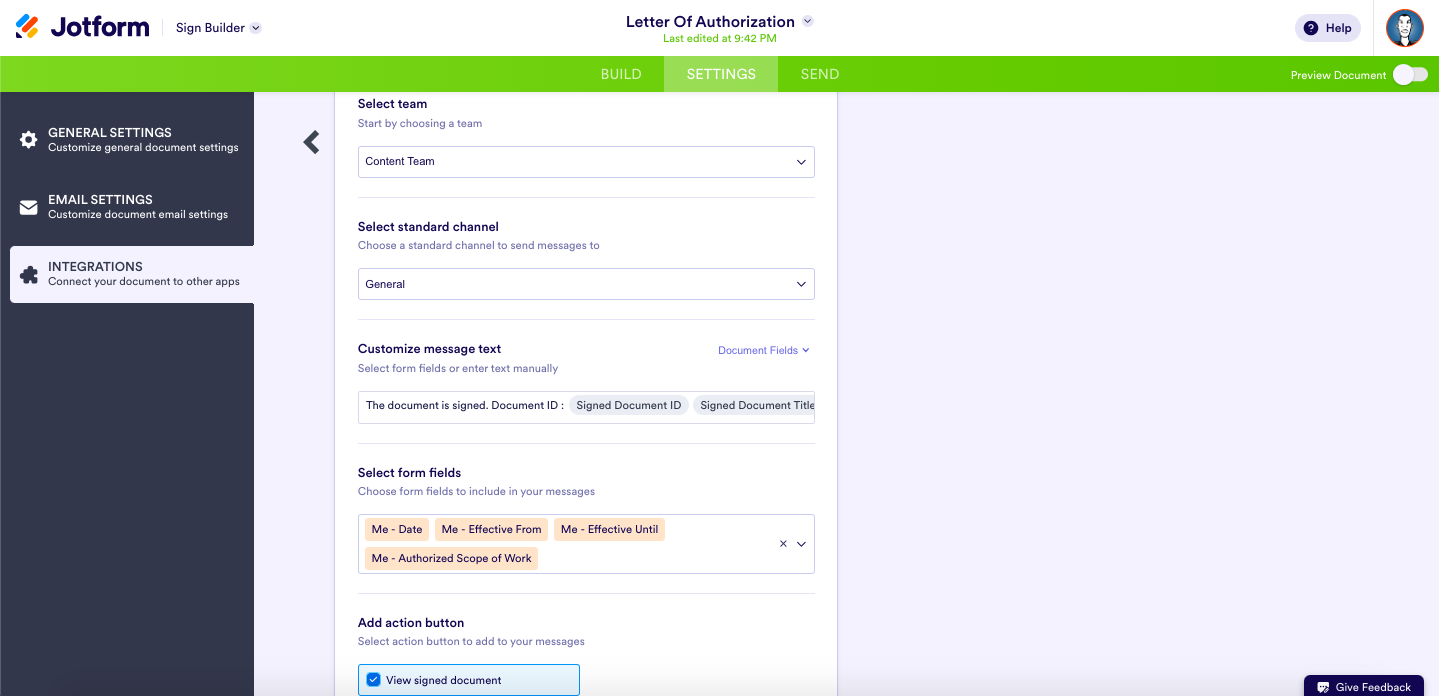Switch to the SEND tab

point(820,74)
